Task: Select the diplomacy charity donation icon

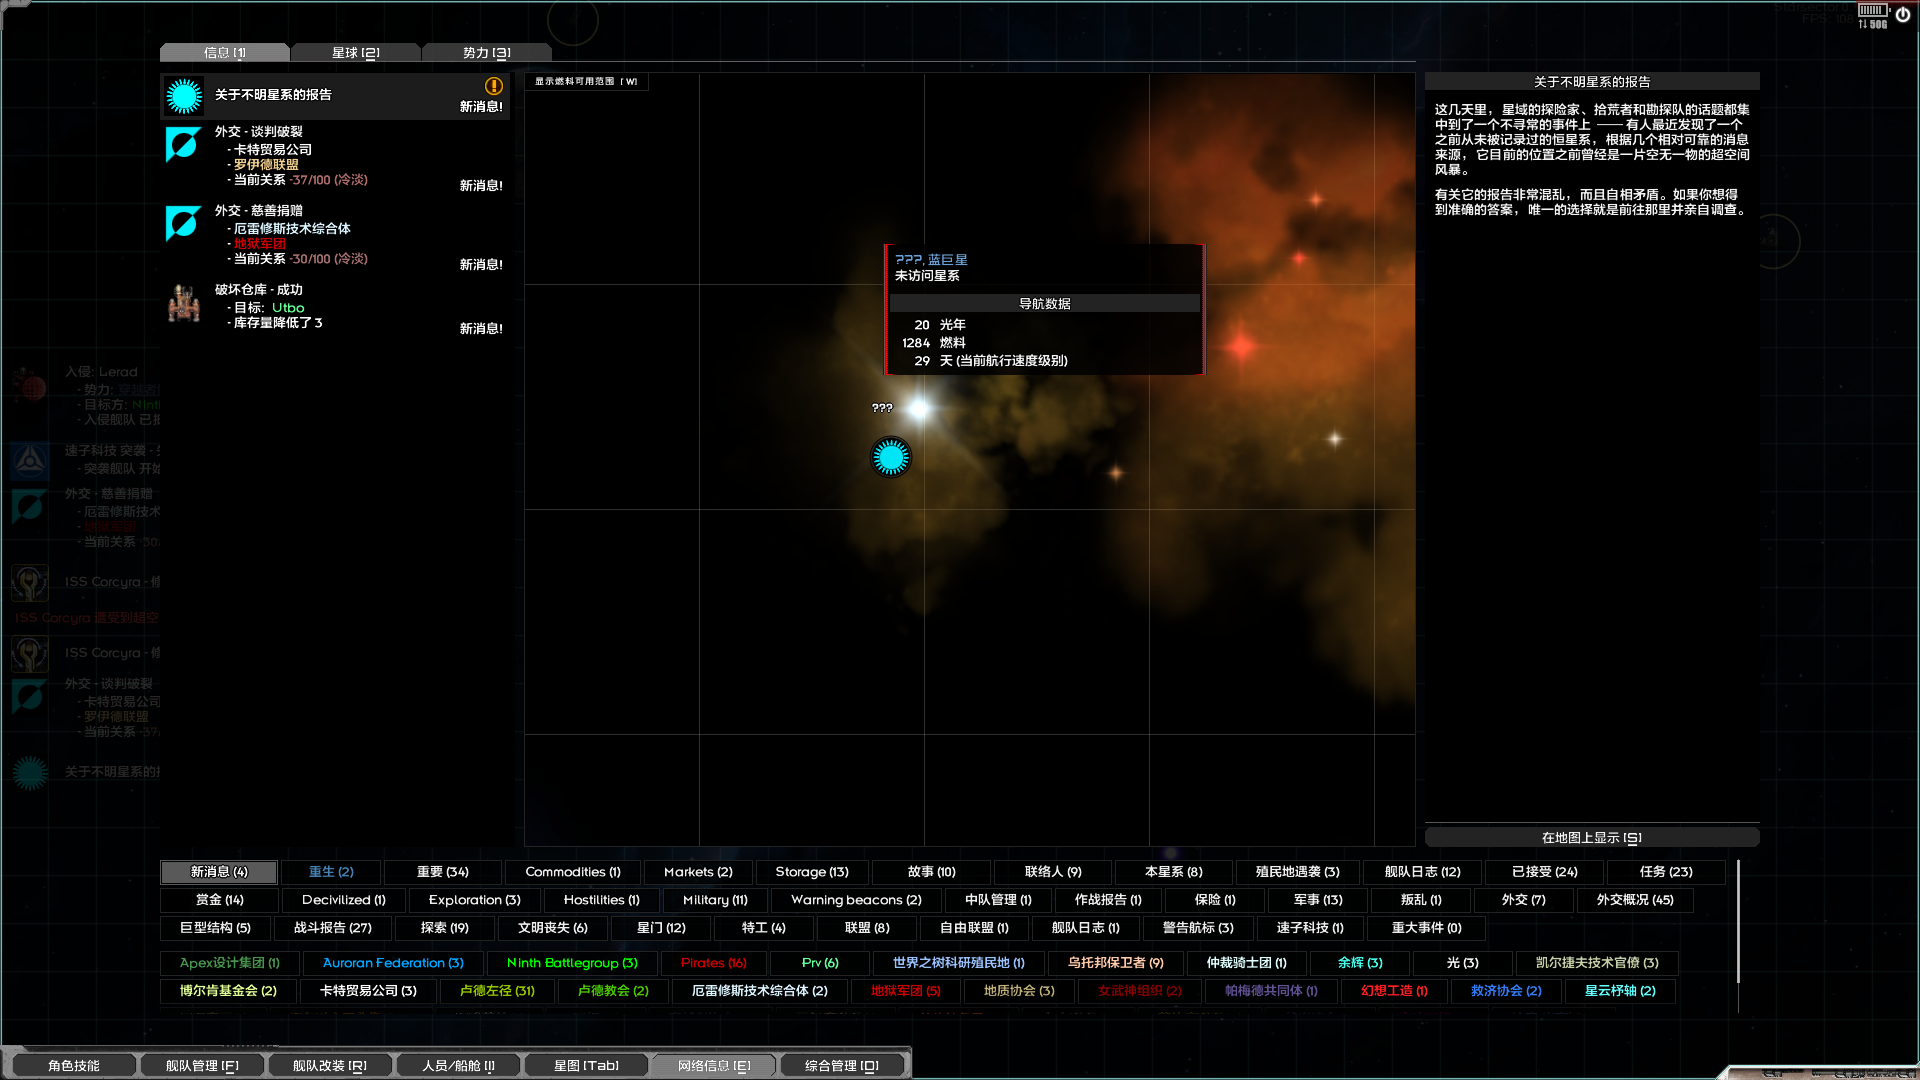Action: point(183,223)
